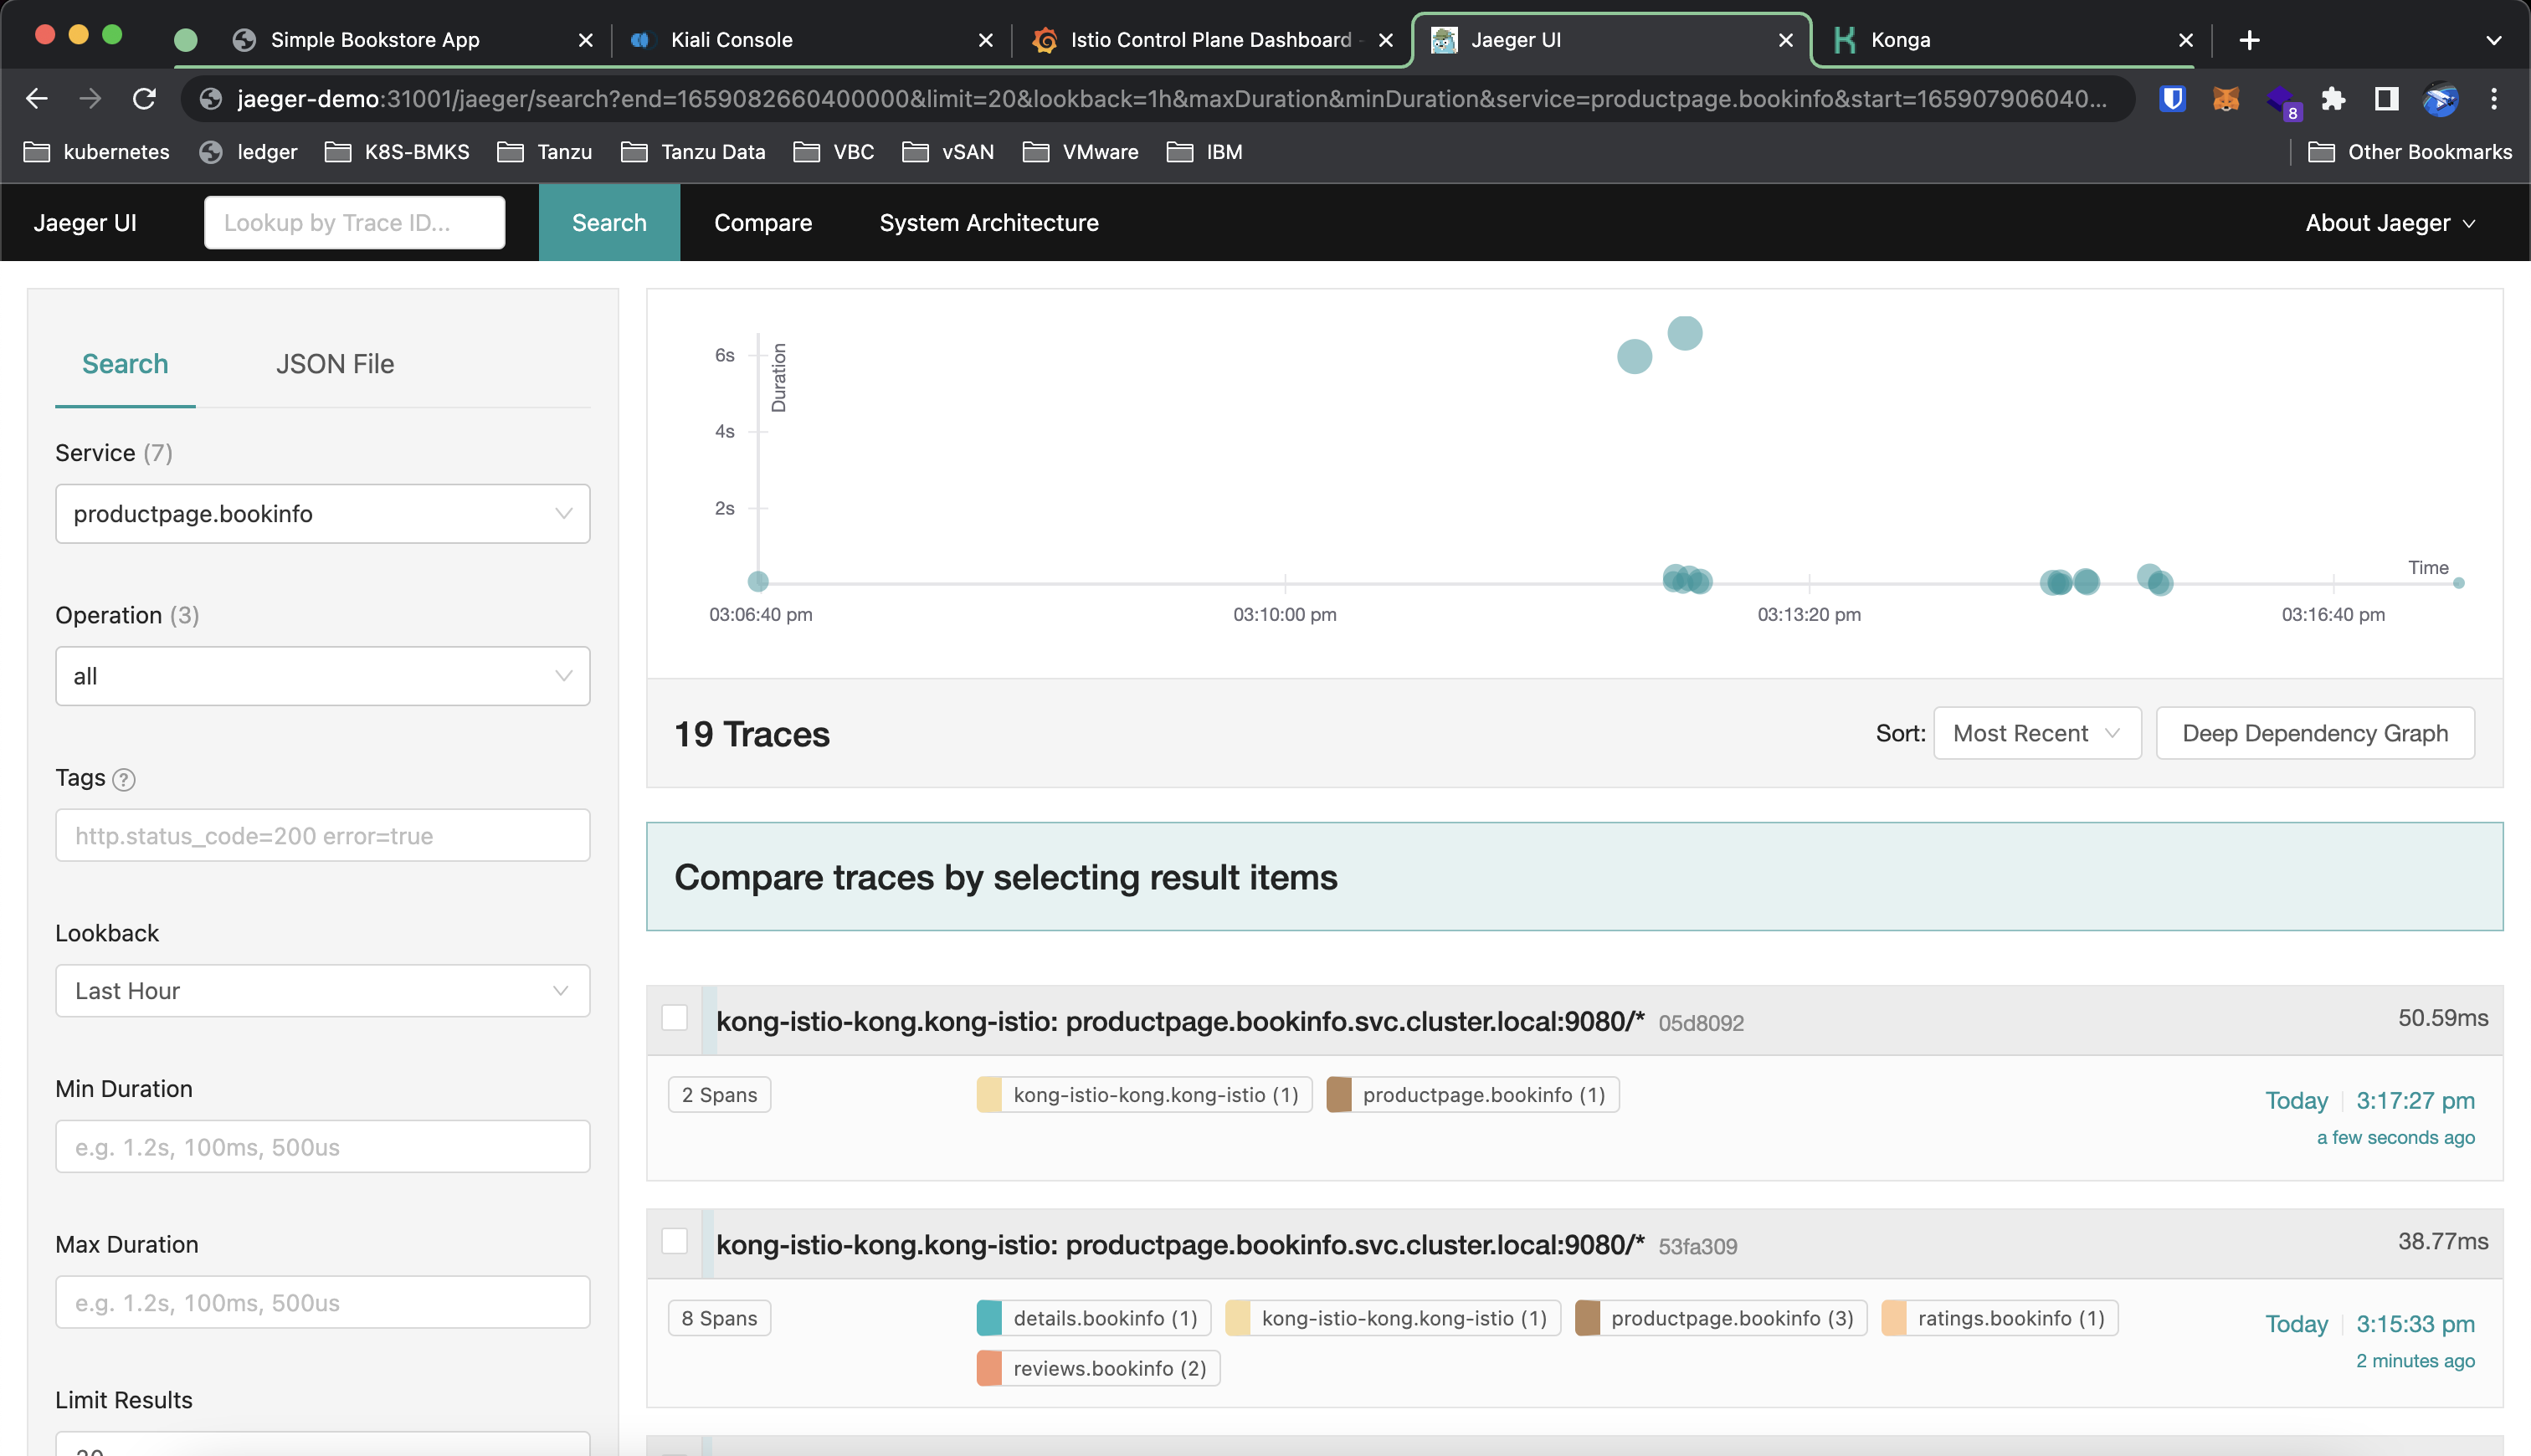
Task: Open the vSAN bookmarks folder
Action: (x=948, y=152)
